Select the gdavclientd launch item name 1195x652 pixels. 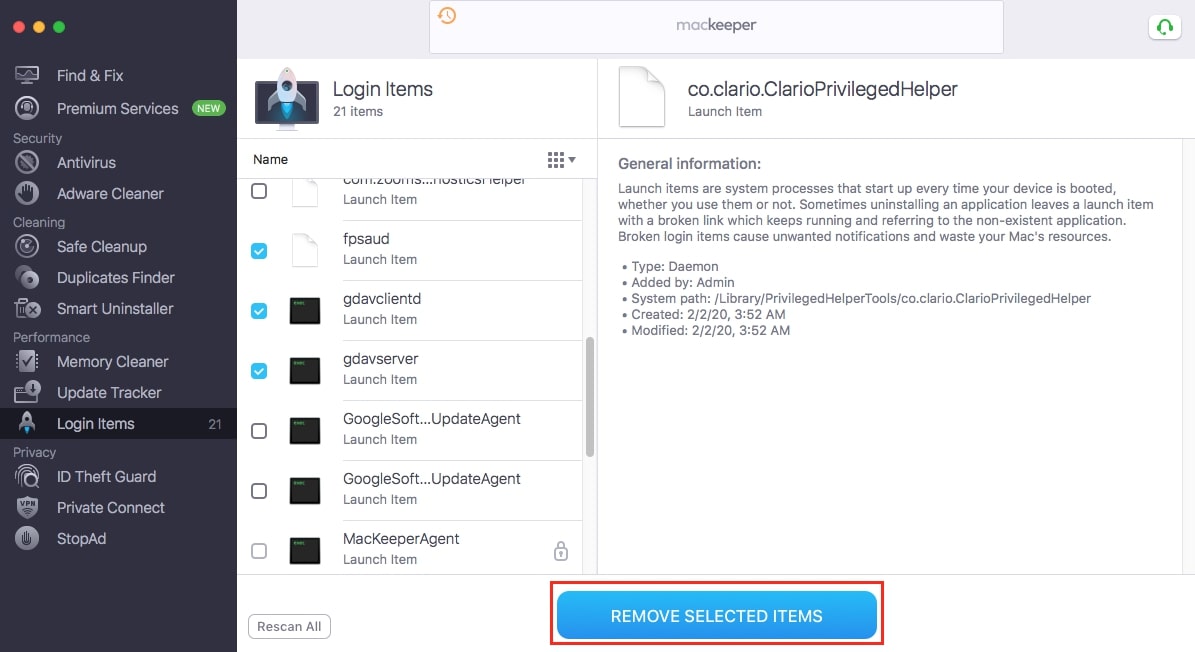[x=382, y=299]
